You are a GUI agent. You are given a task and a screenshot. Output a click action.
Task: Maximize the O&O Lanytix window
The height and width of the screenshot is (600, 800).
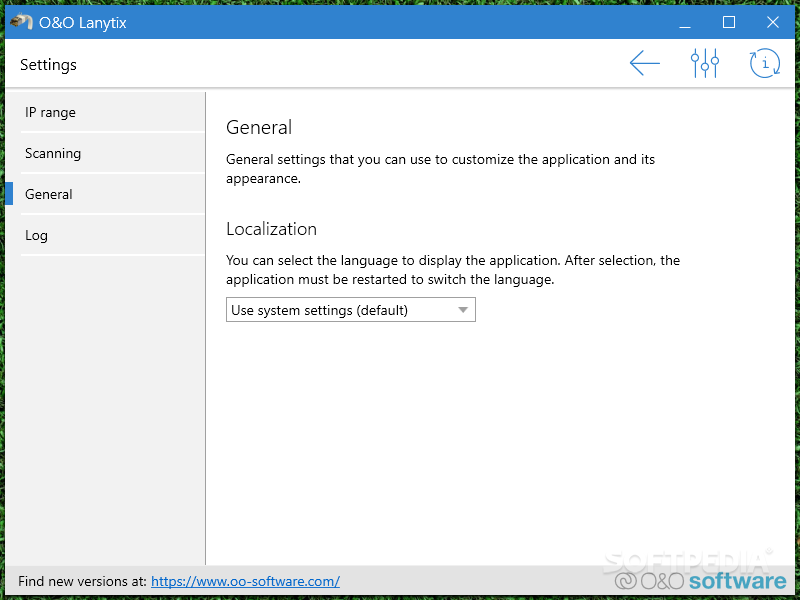[729, 22]
